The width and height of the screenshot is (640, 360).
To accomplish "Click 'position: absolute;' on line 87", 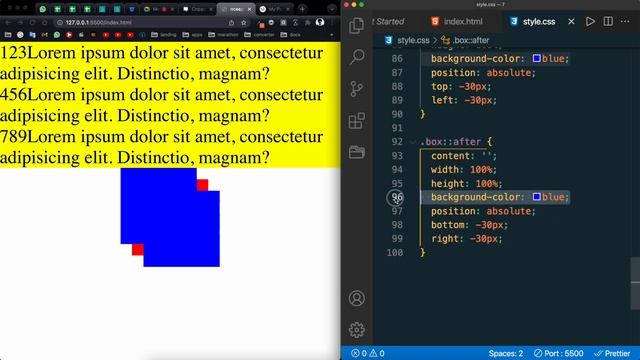I will pyautogui.click(x=483, y=73).
